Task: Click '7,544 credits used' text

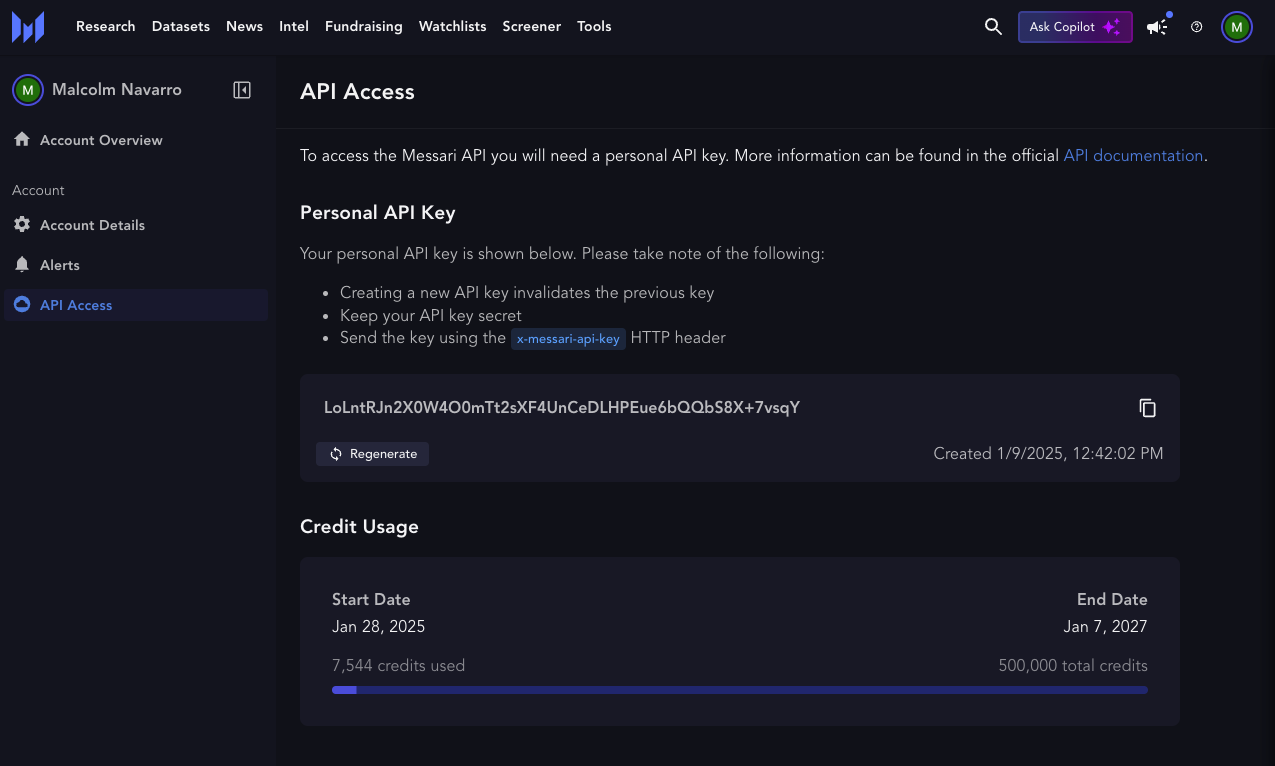Action: click(398, 666)
